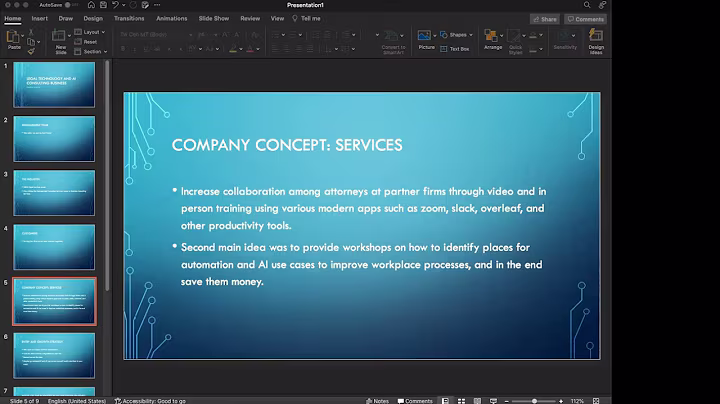Toggle Comments pane in status bar

click(x=415, y=401)
